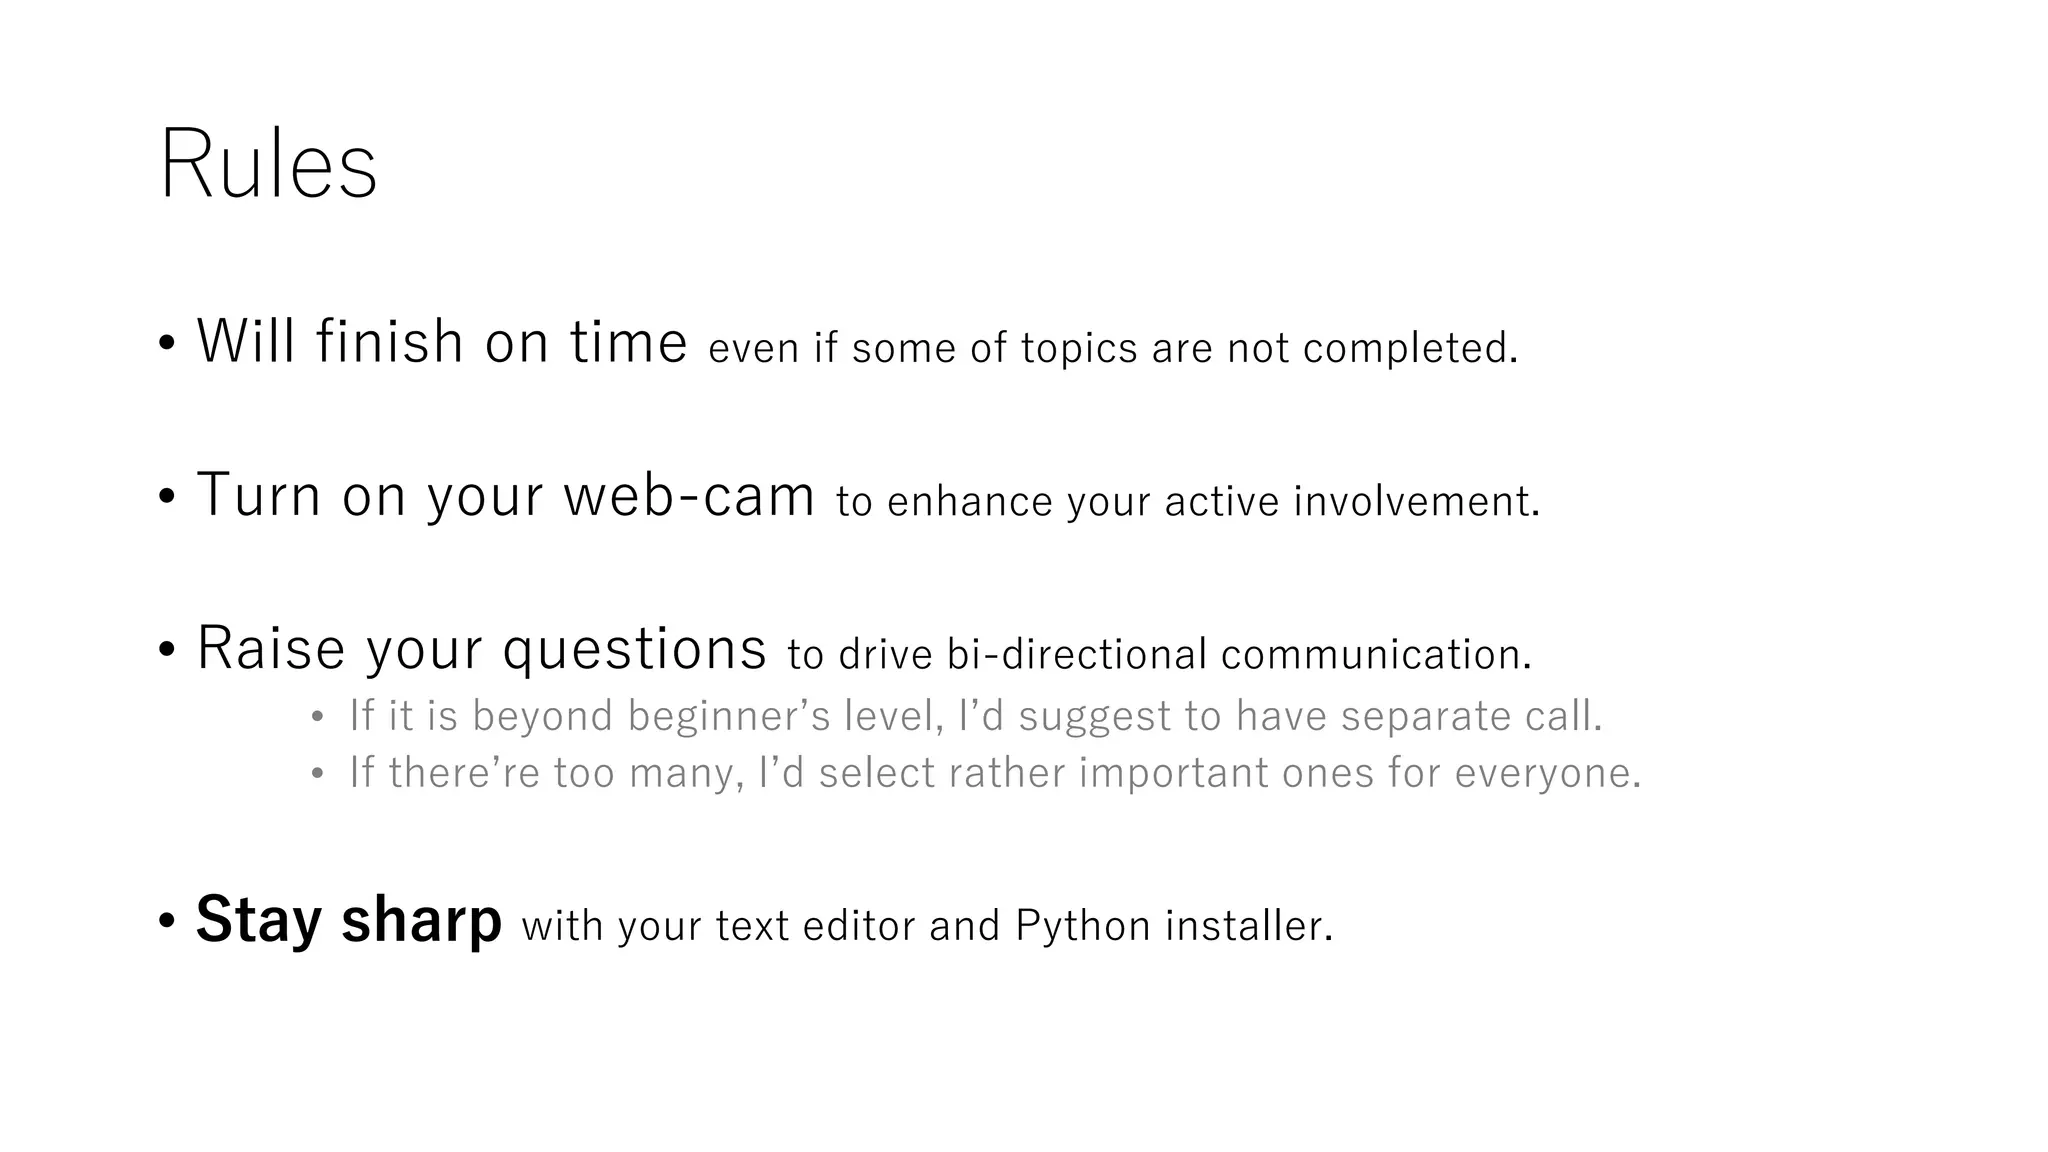The width and height of the screenshot is (2048, 1152).
Task: Click the gray bullet before "If it is beyond"
Action: (317, 717)
